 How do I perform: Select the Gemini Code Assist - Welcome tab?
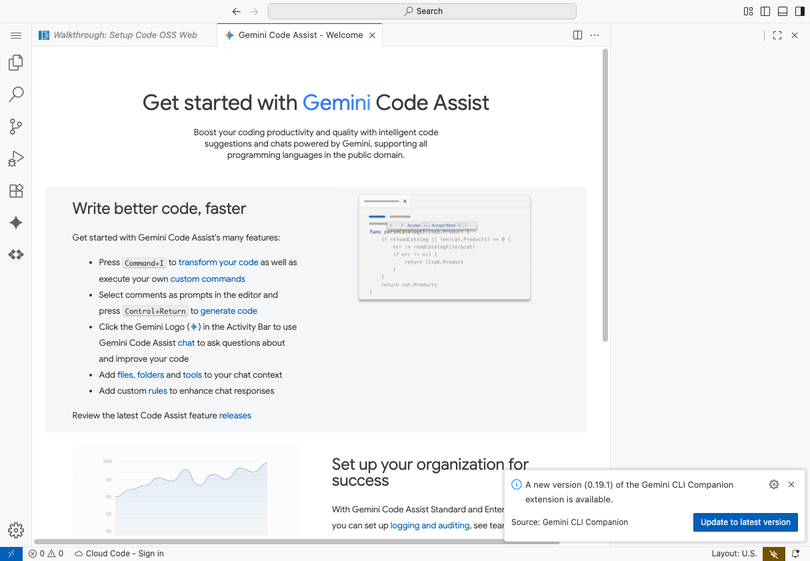[x=300, y=35]
